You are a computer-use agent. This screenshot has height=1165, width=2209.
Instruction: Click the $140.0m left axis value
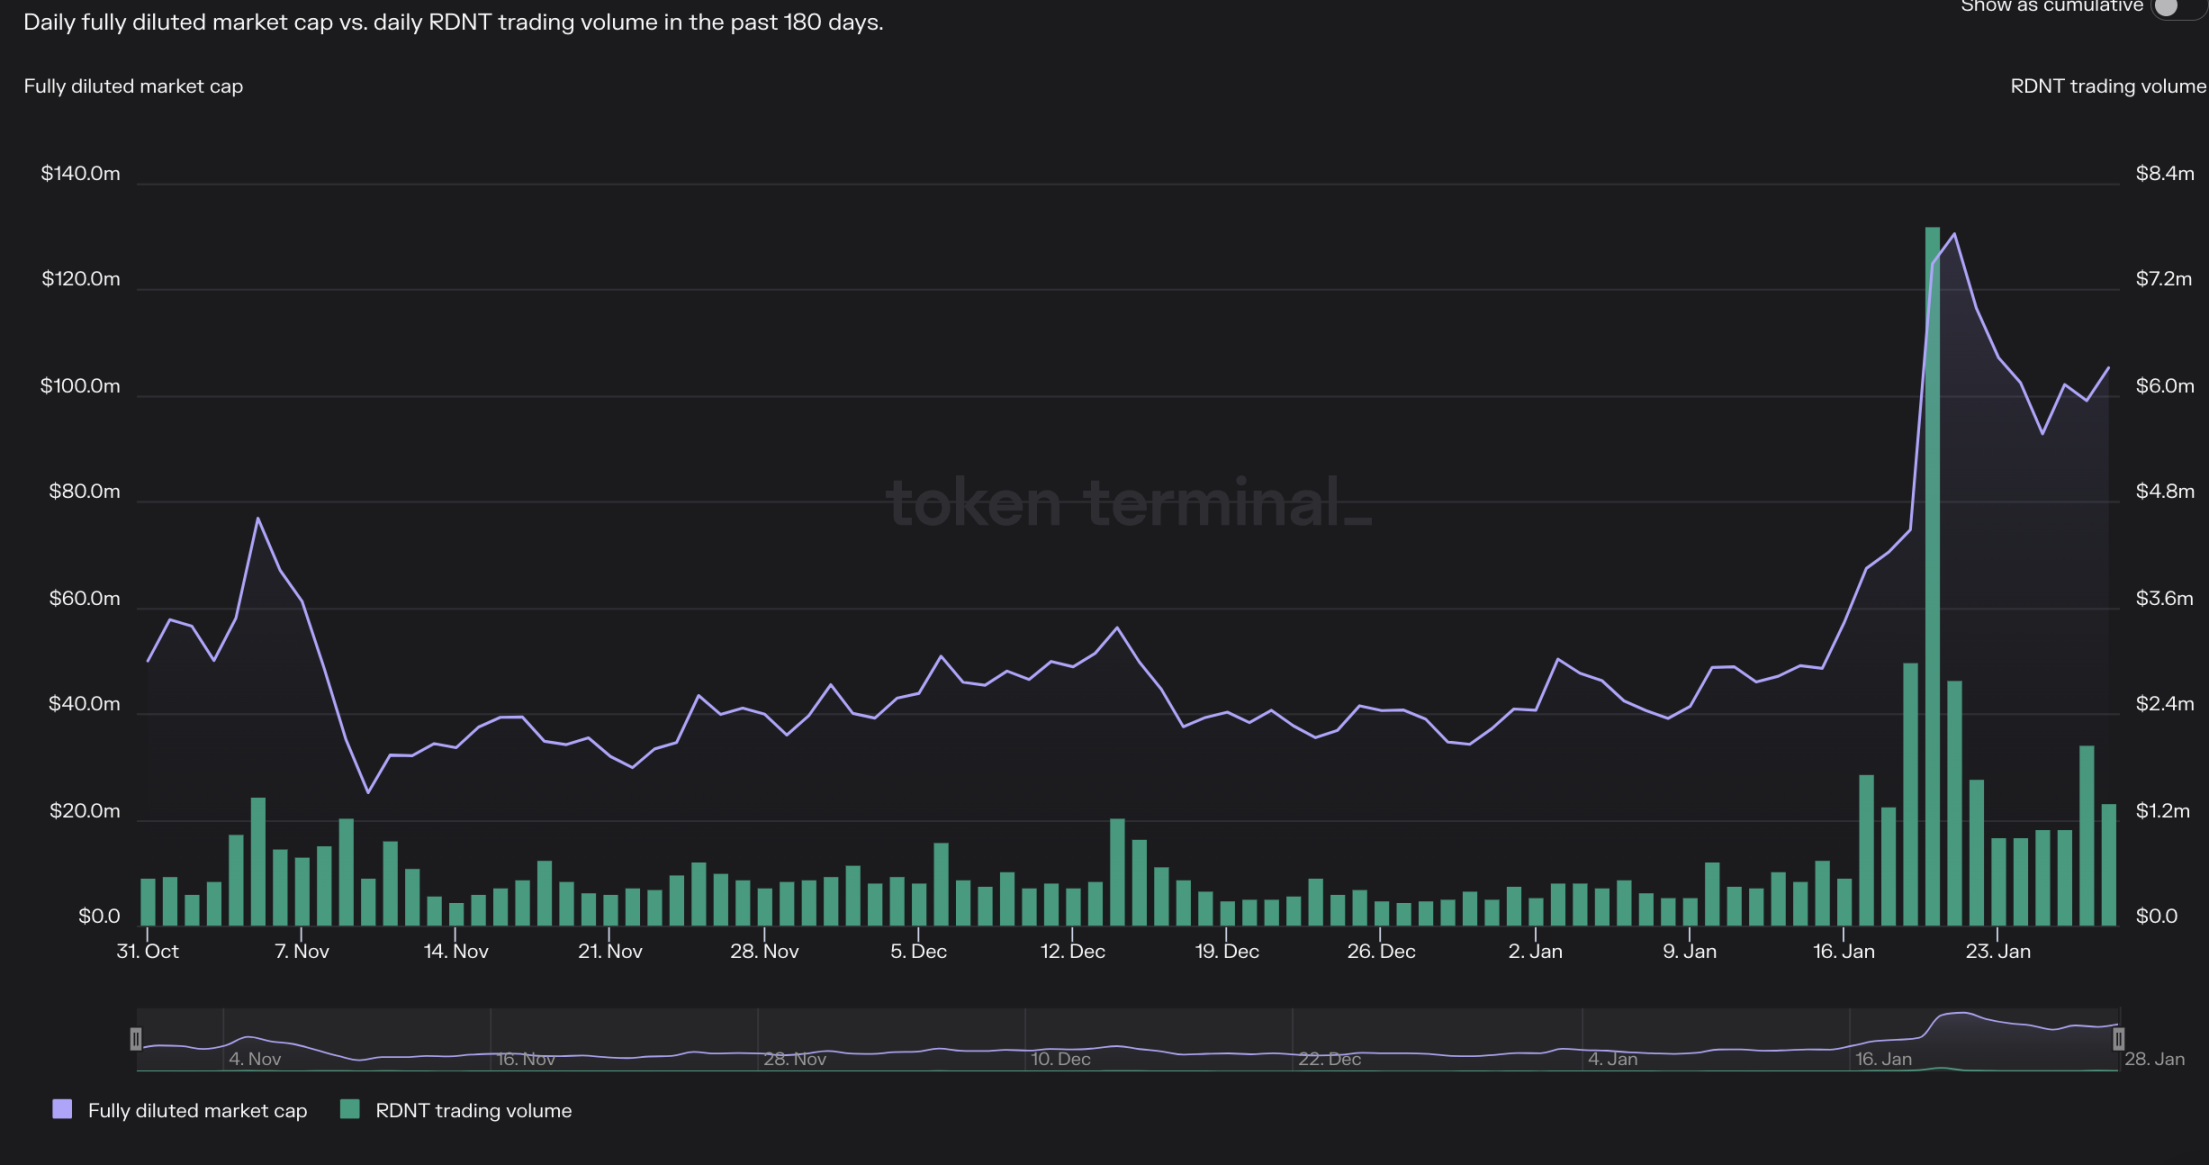point(80,174)
